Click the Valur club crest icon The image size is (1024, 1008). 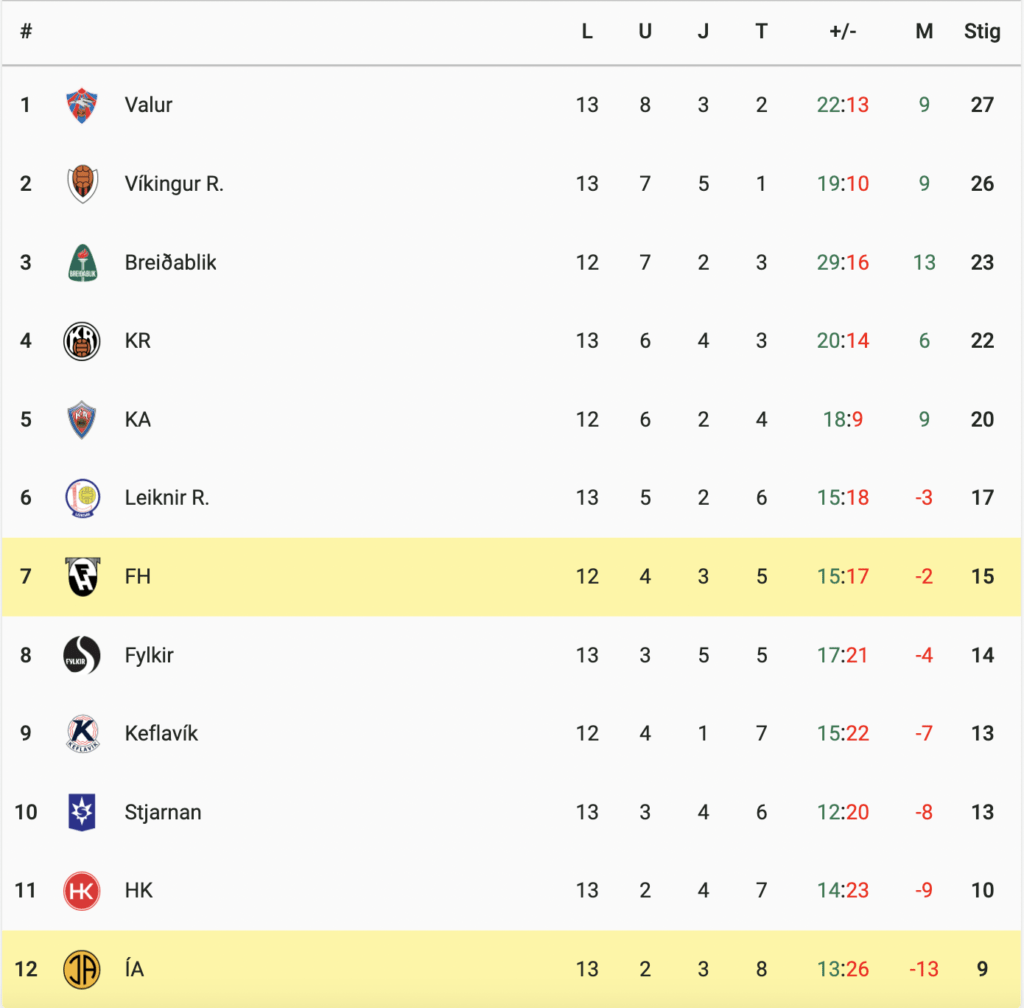tap(82, 105)
